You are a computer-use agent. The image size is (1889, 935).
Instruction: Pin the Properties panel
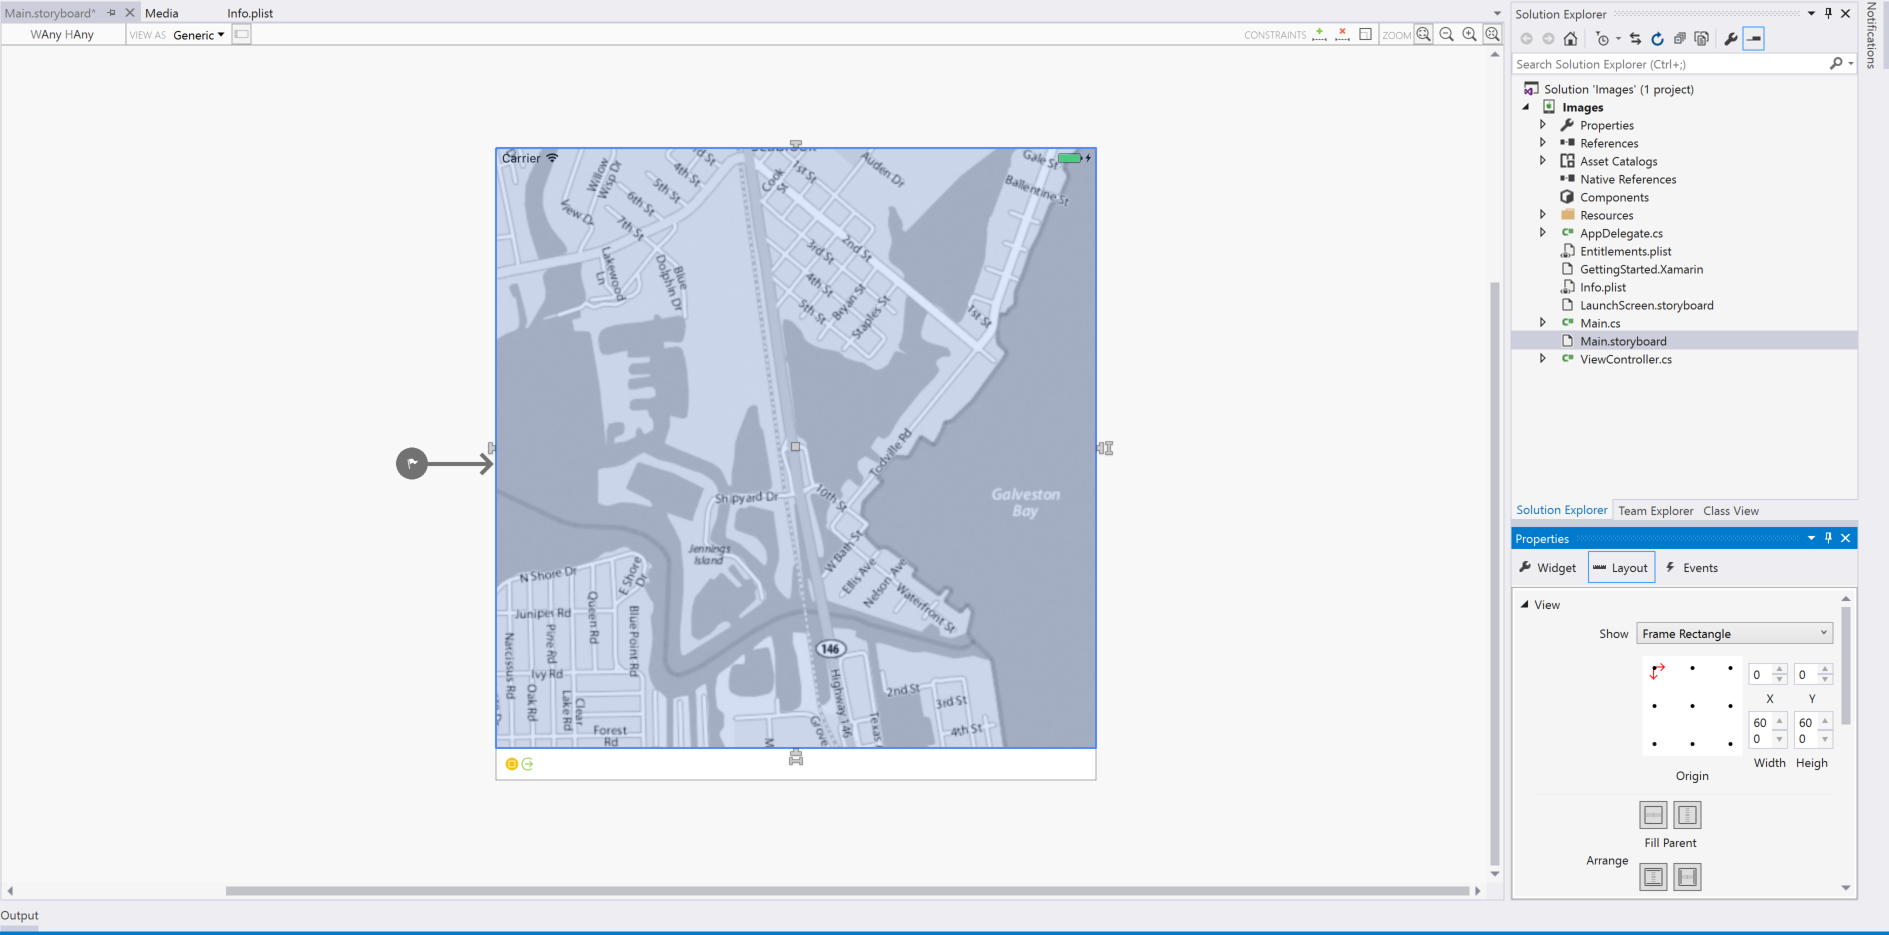click(x=1828, y=538)
